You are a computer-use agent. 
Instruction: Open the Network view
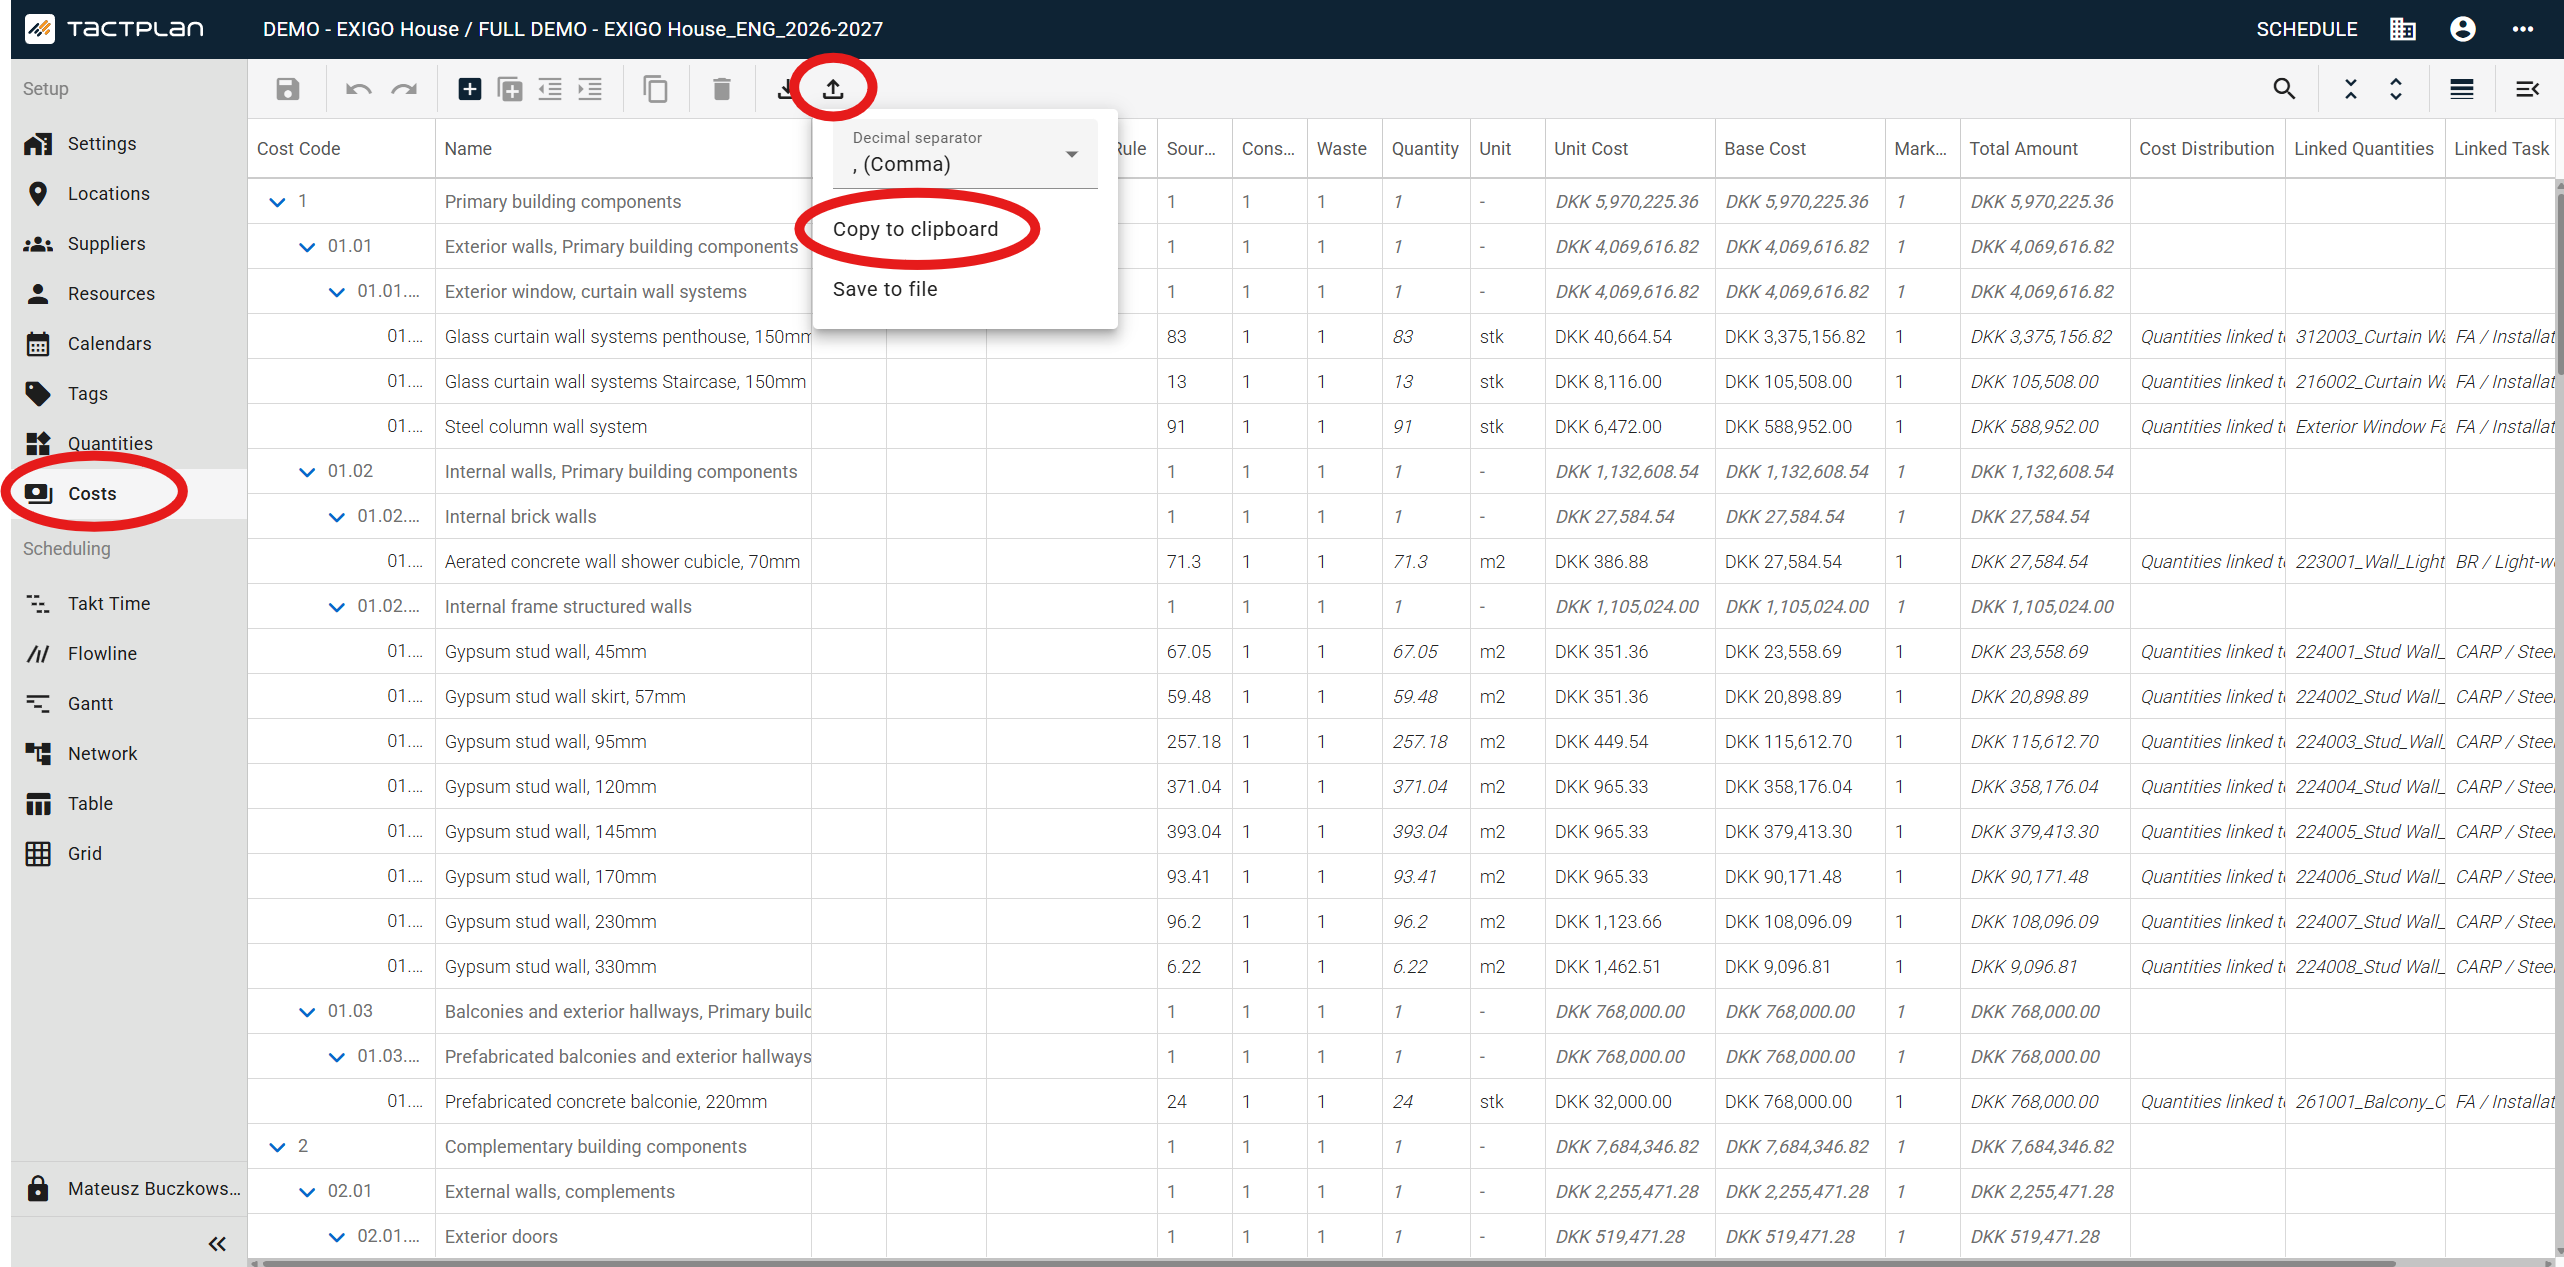129,754
